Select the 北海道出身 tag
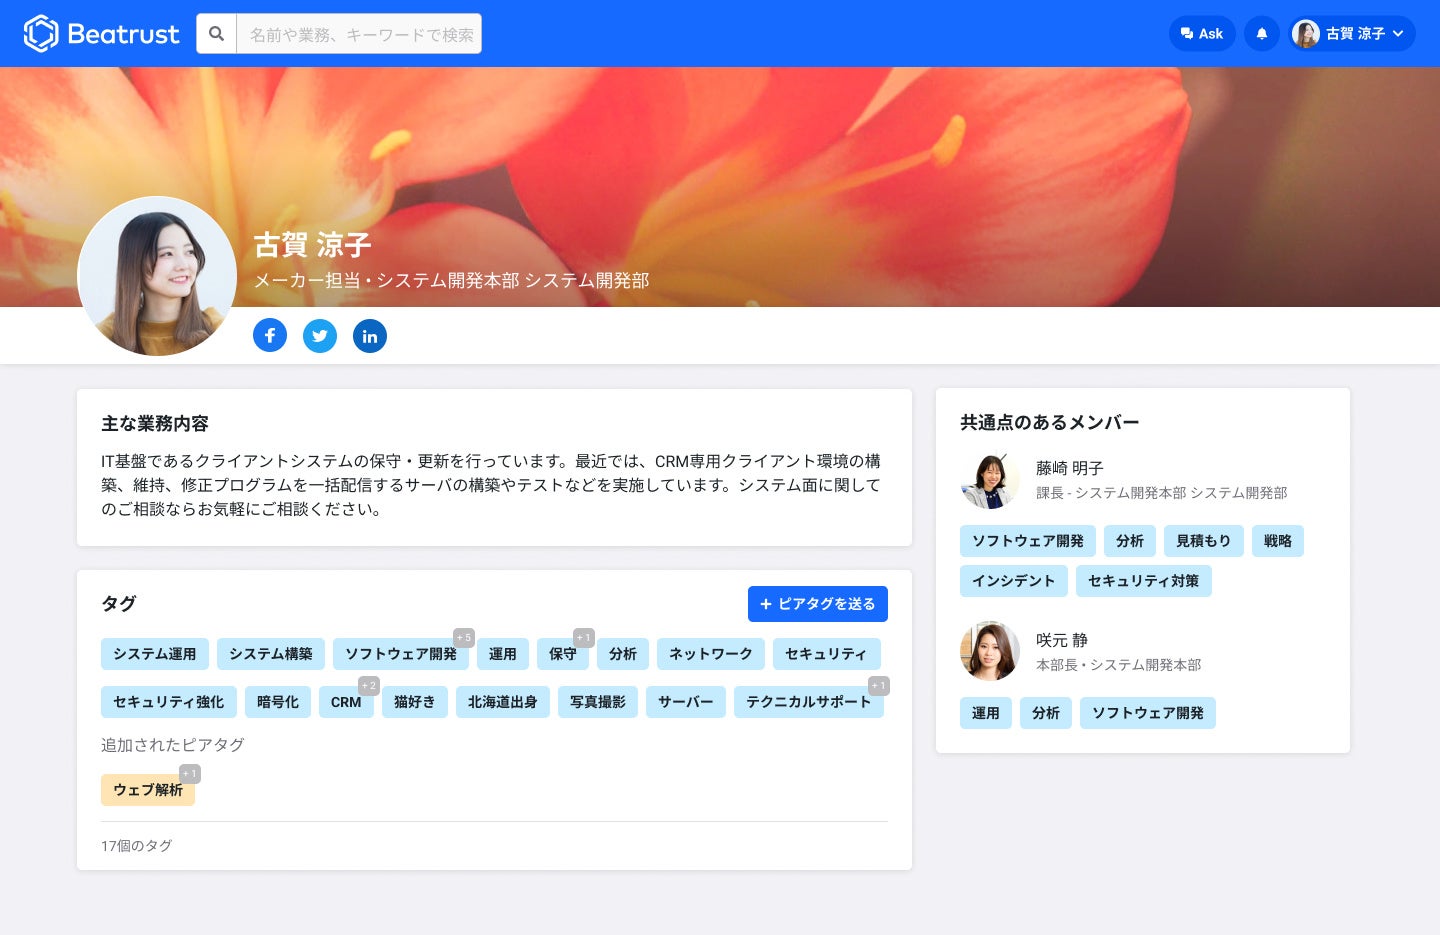 pos(503,702)
